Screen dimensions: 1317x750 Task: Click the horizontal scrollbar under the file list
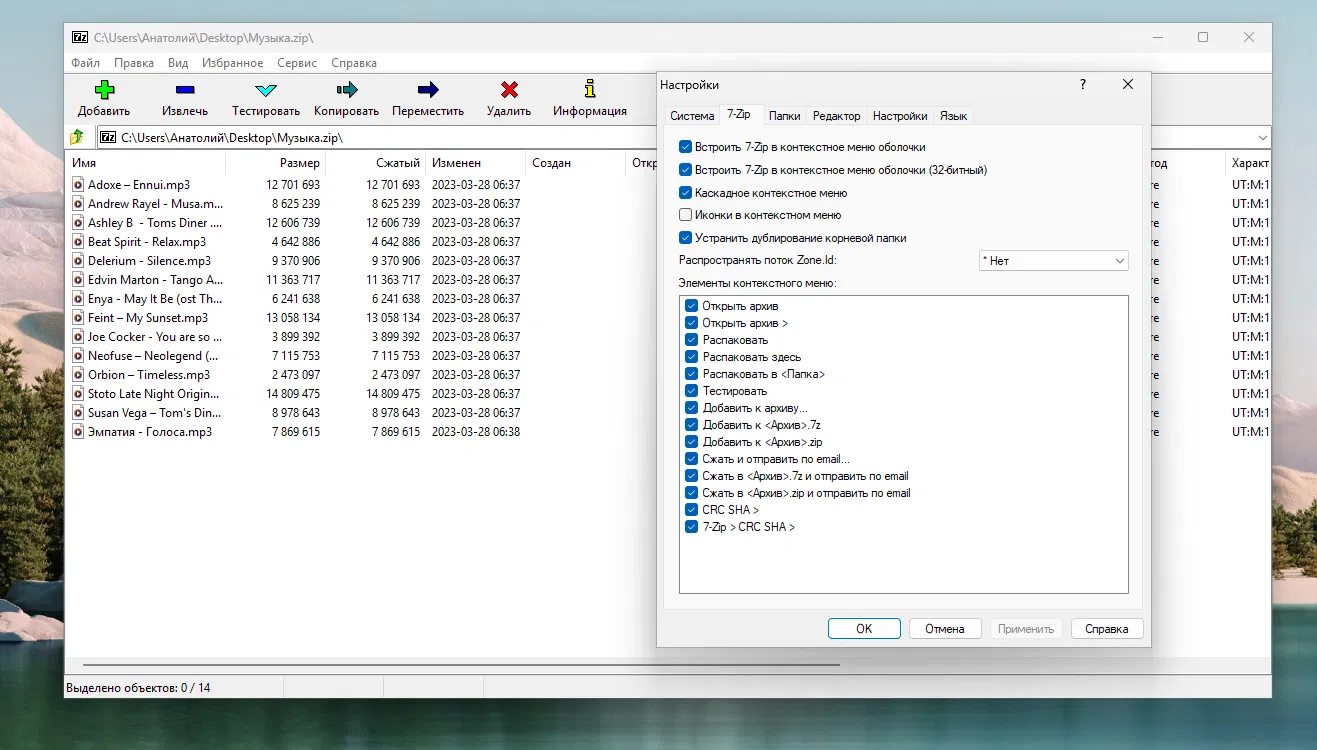click(461, 664)
